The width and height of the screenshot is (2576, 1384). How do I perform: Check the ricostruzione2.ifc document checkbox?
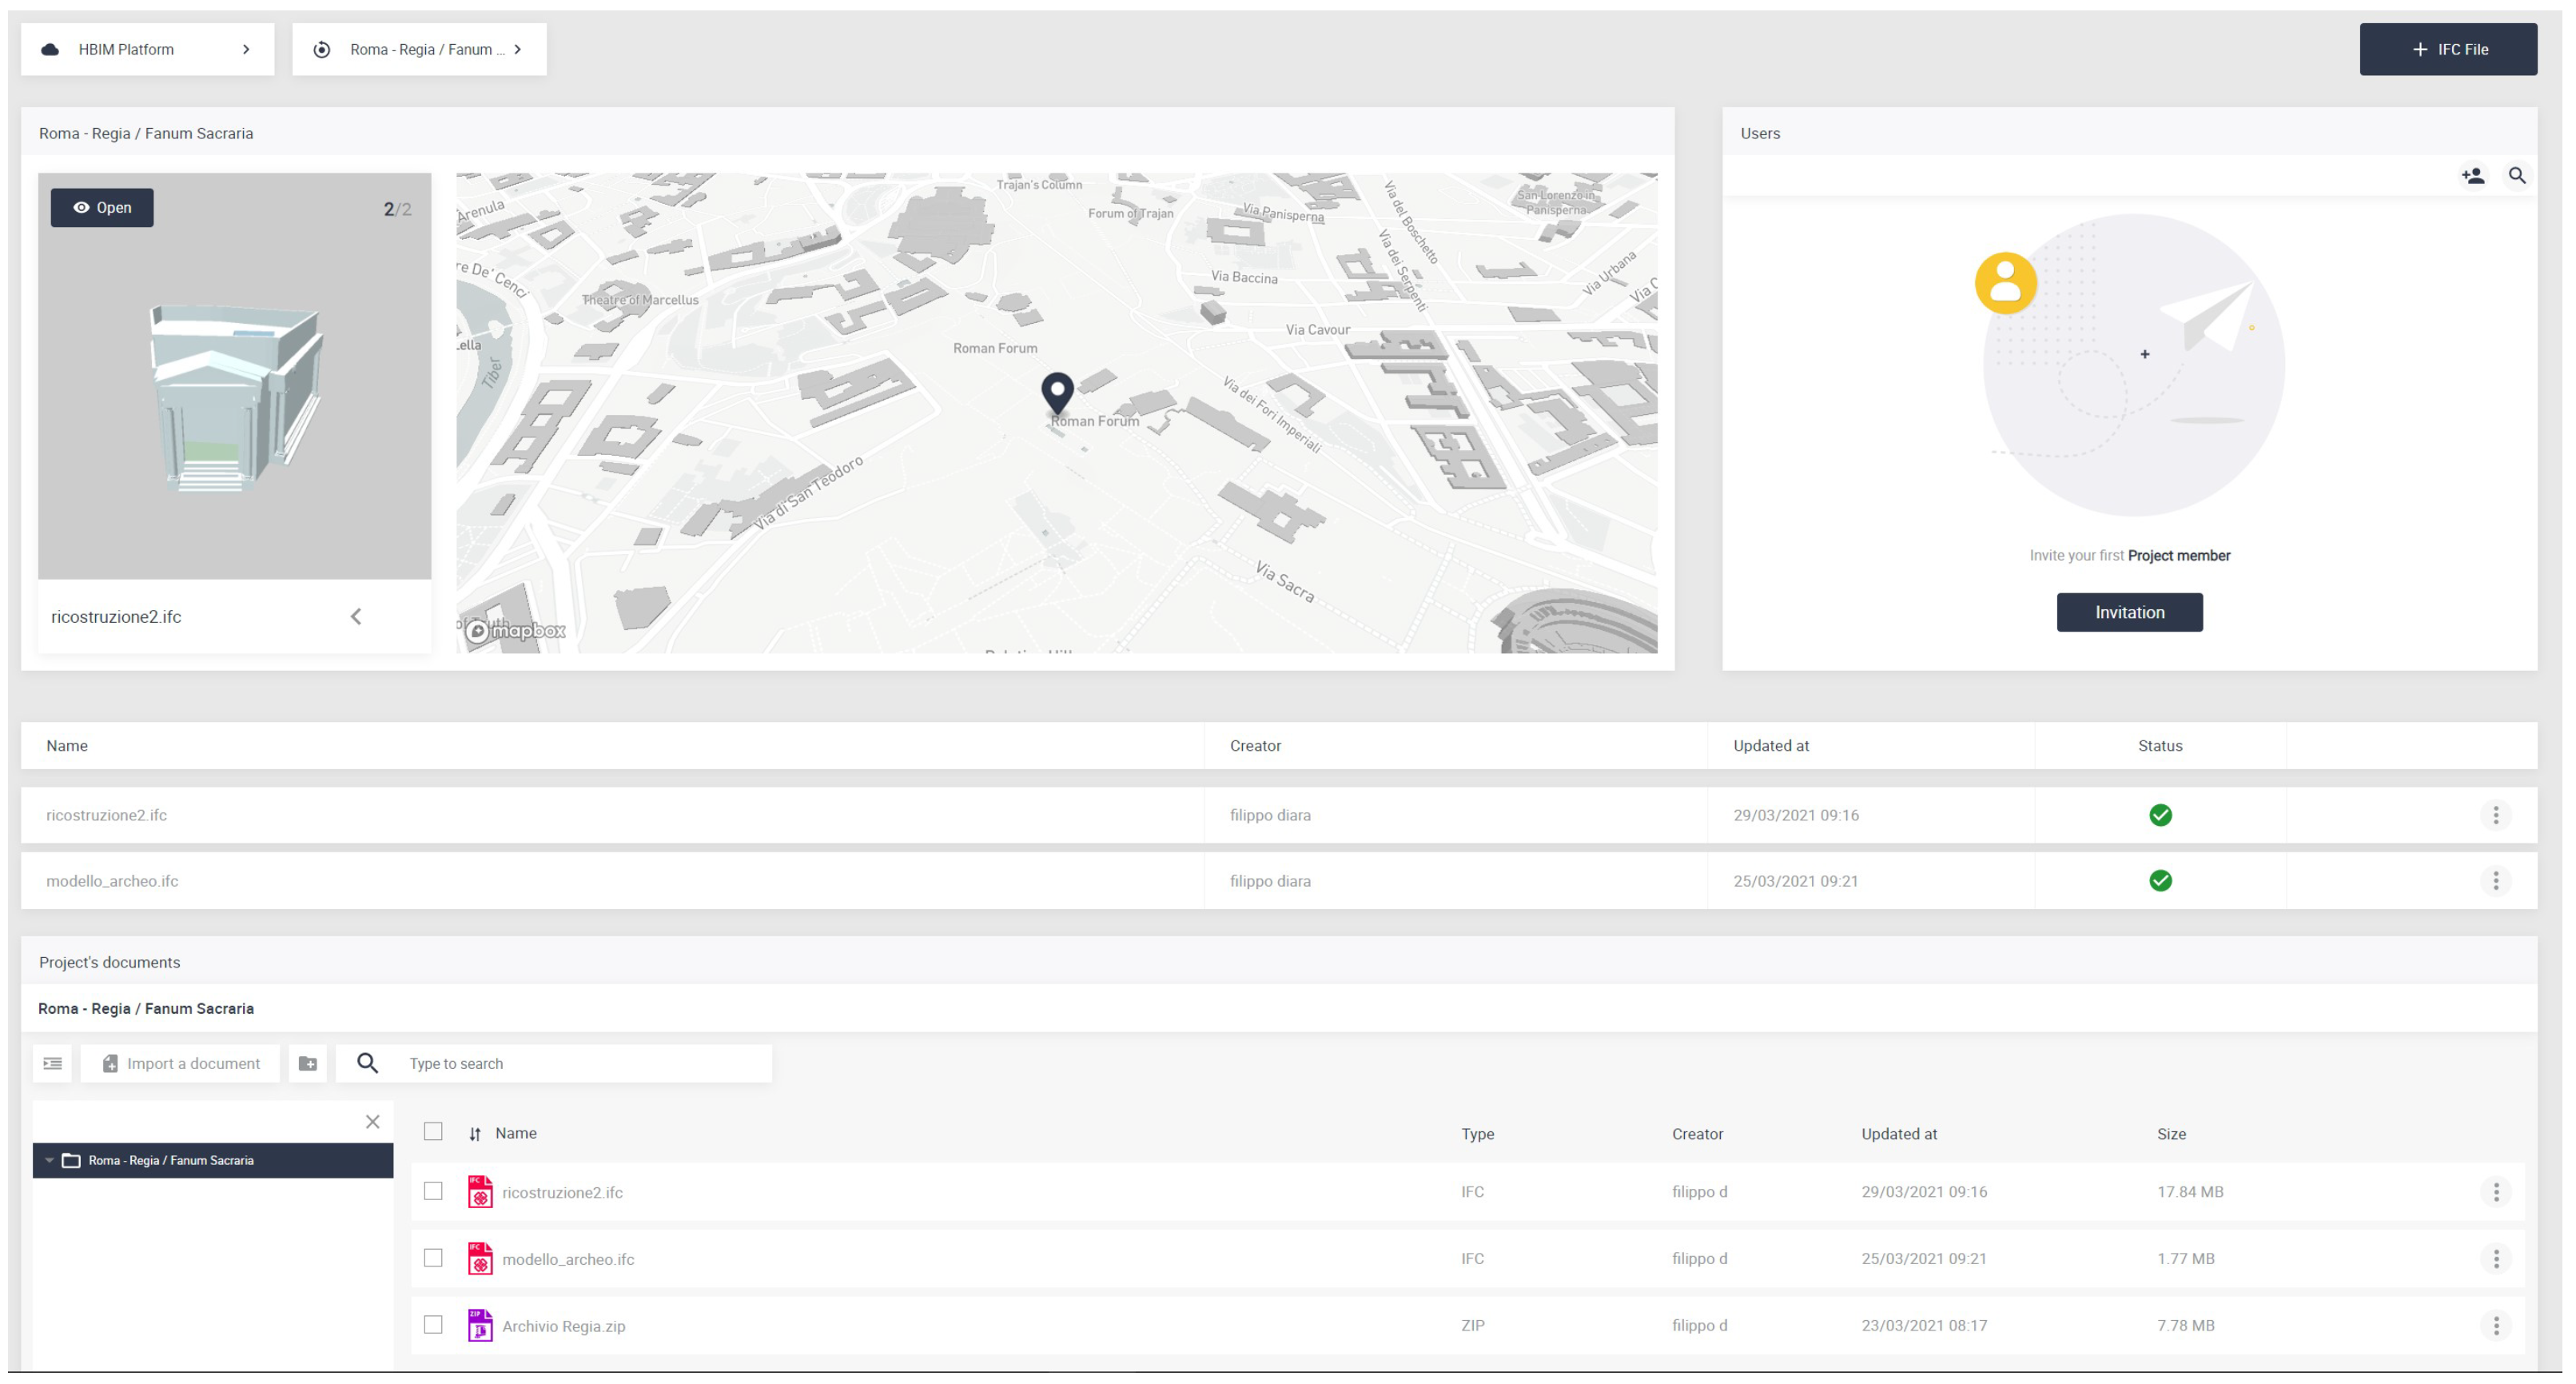(x=433, y=1191)
